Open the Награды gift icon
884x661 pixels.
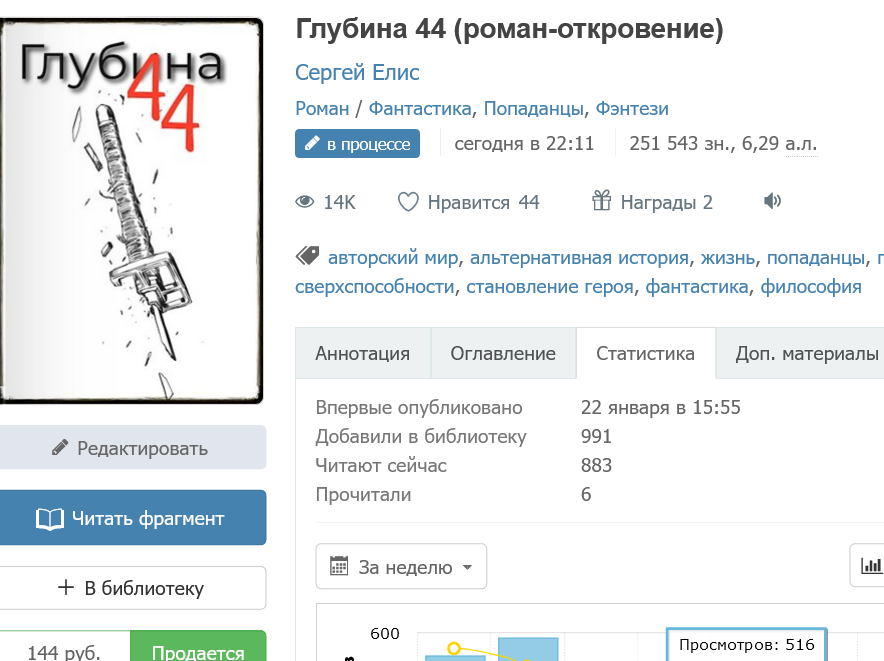(x=602, y=200)
